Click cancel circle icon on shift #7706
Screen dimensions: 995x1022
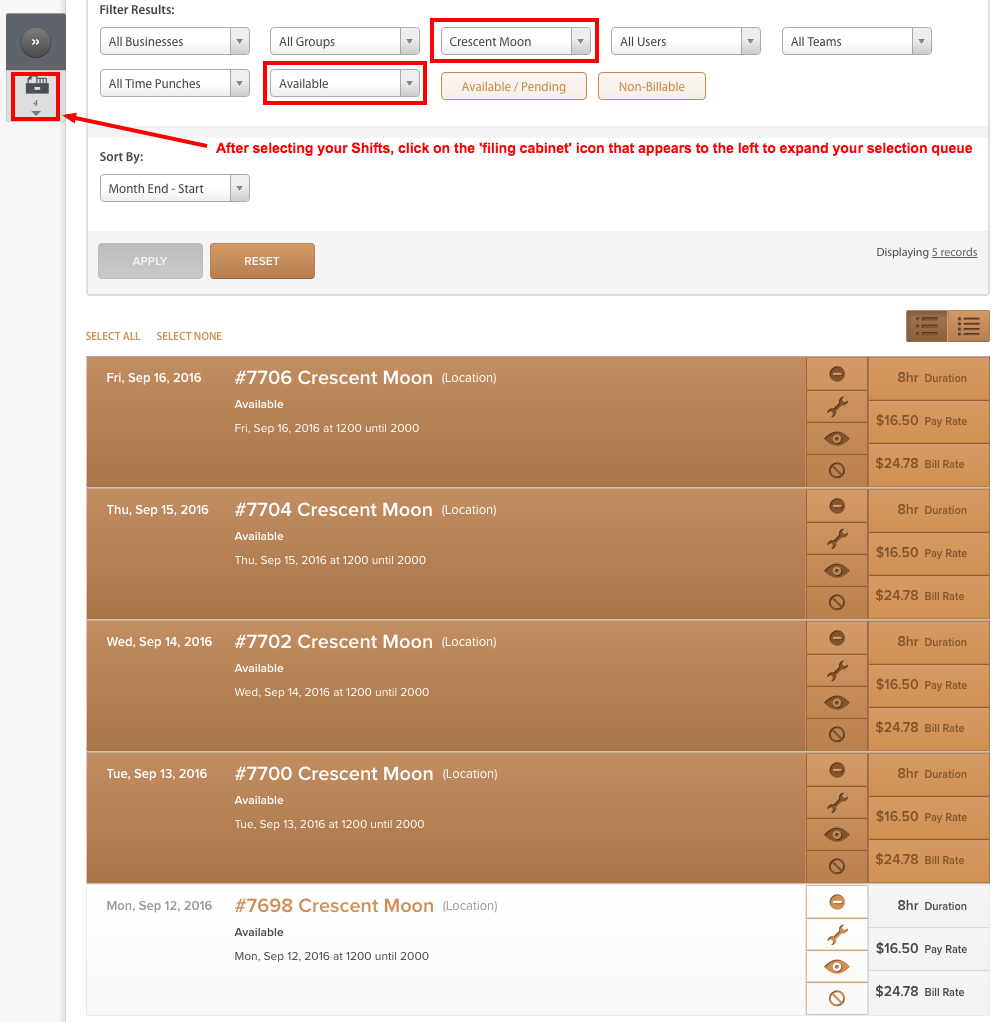coord(837,470)
